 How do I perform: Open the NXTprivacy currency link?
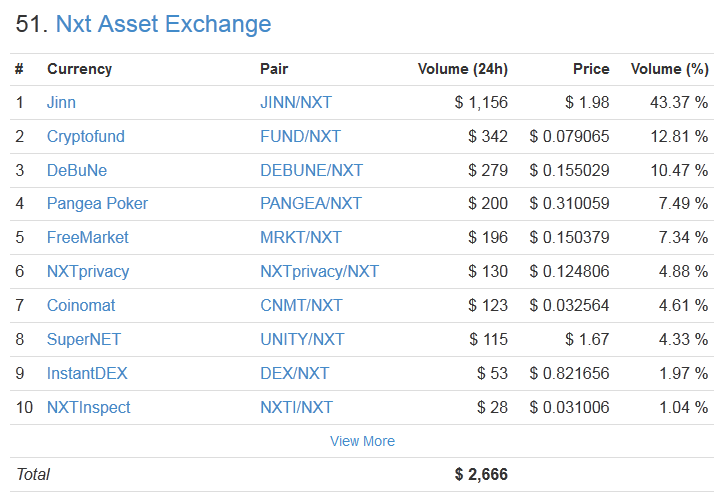(88, 272)
